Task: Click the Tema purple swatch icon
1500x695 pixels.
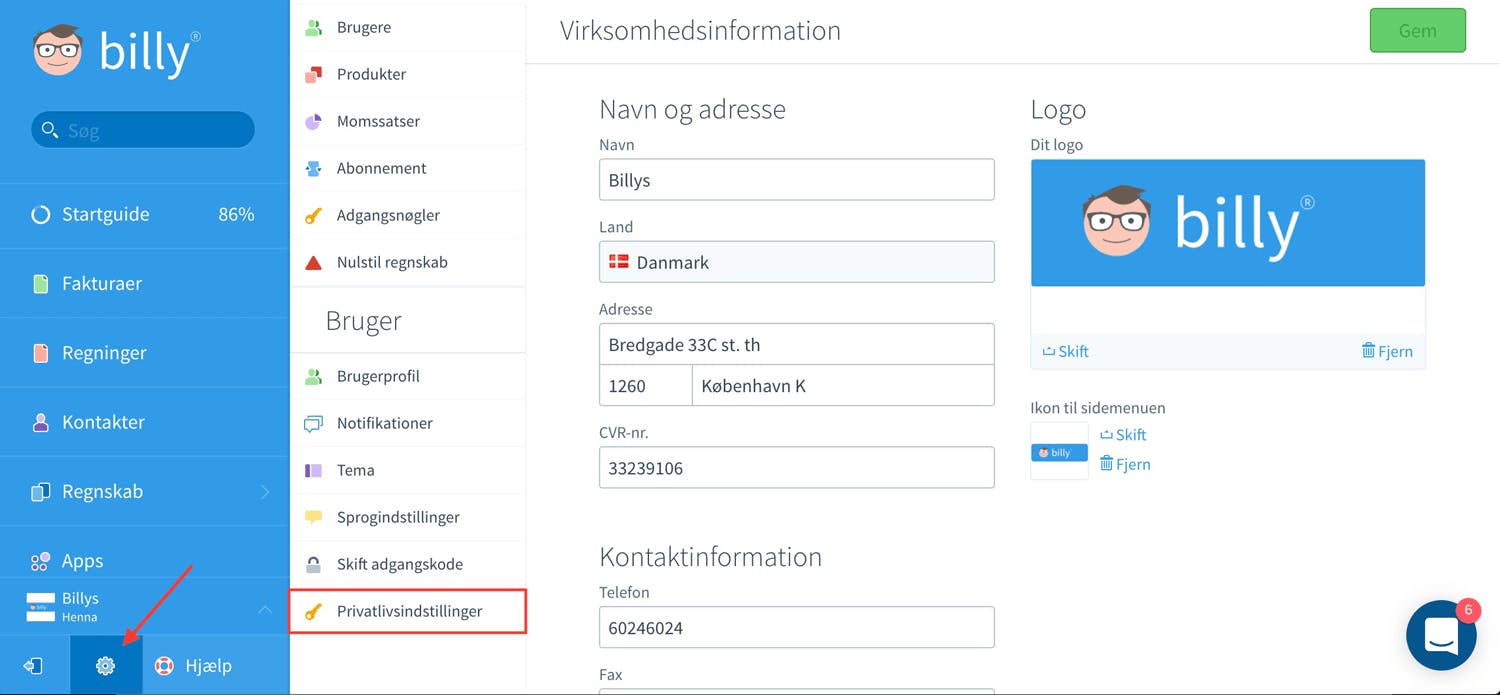Action: (x=313, y=470)
